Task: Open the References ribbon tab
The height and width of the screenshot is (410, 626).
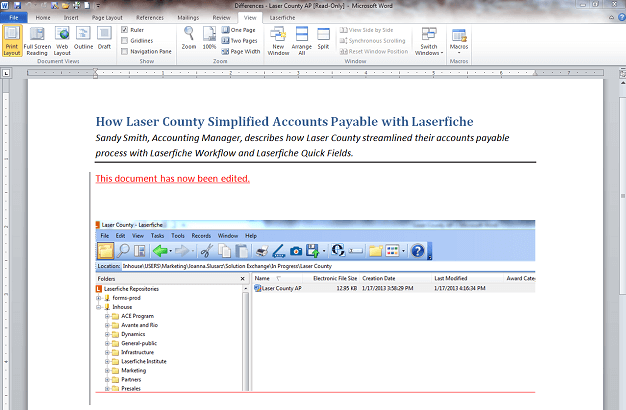Action: [150, 18]
